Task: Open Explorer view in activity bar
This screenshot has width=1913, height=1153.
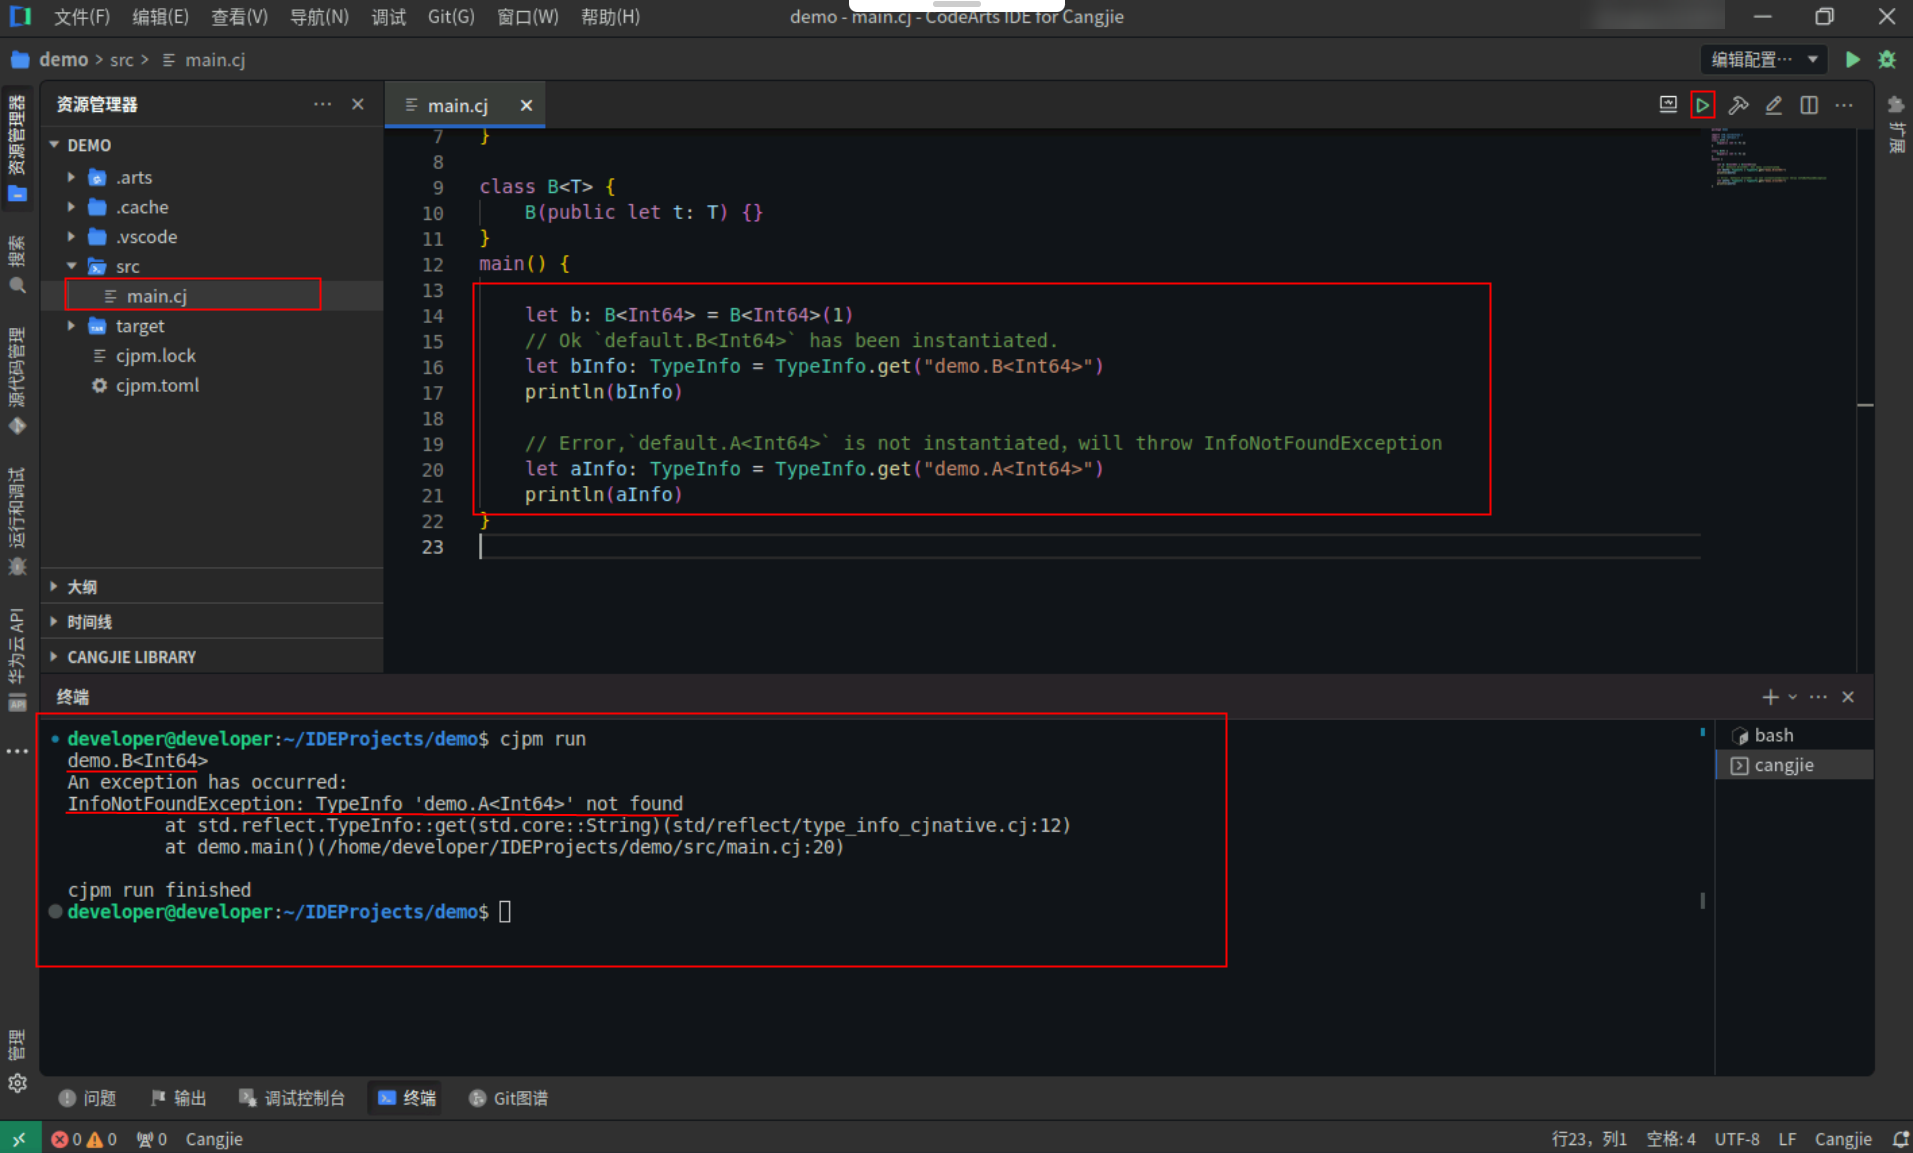Action: [17, 147]
